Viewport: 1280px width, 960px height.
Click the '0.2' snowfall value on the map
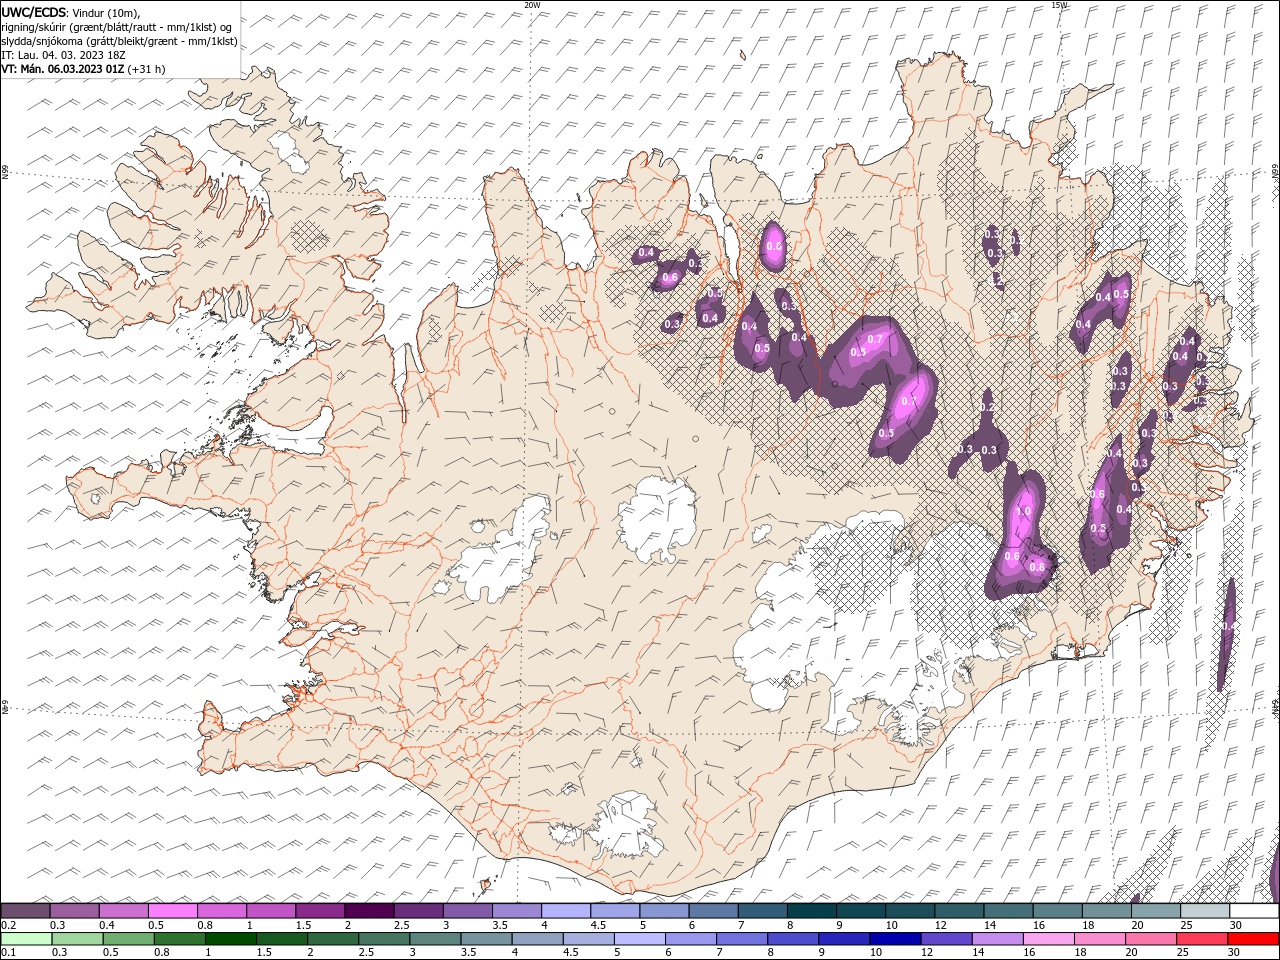pos(988,407)
